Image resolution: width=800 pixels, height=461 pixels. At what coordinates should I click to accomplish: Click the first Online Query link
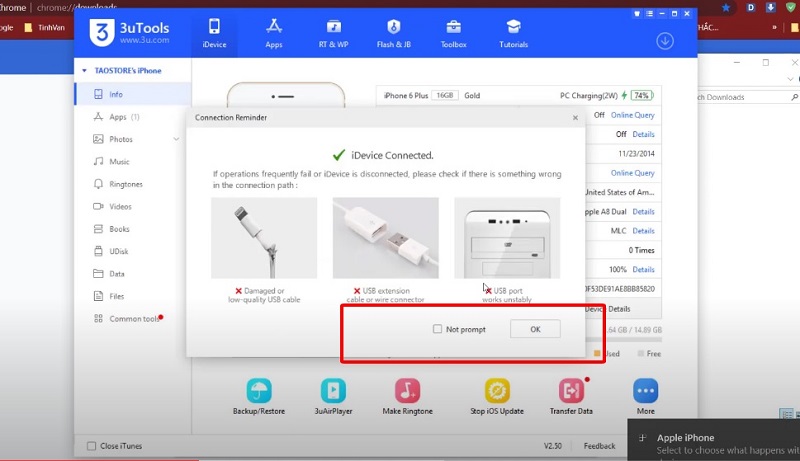point(633,115)
